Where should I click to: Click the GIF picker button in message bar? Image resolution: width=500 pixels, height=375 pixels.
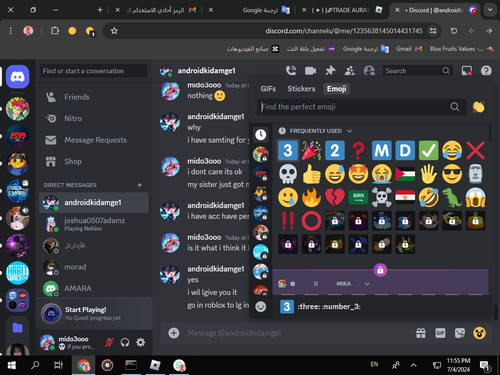coord(440,333)
